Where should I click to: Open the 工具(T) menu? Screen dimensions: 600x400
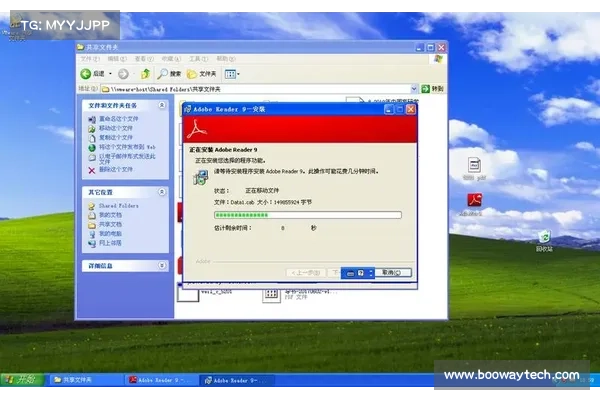[198, 59]
